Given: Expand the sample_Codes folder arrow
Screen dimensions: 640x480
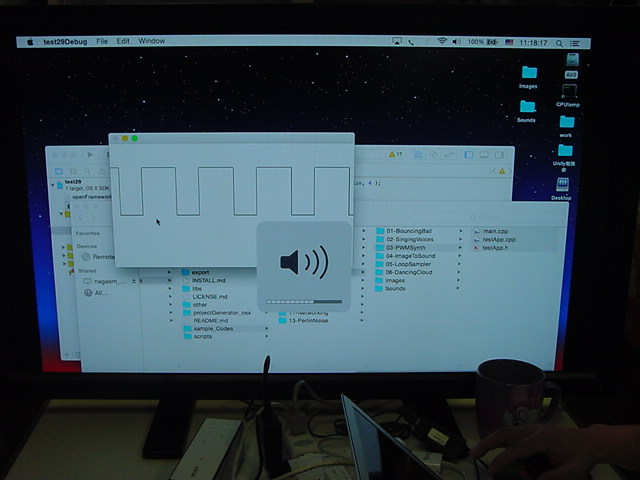Looking at the screenshot, I should pos(267,328).
